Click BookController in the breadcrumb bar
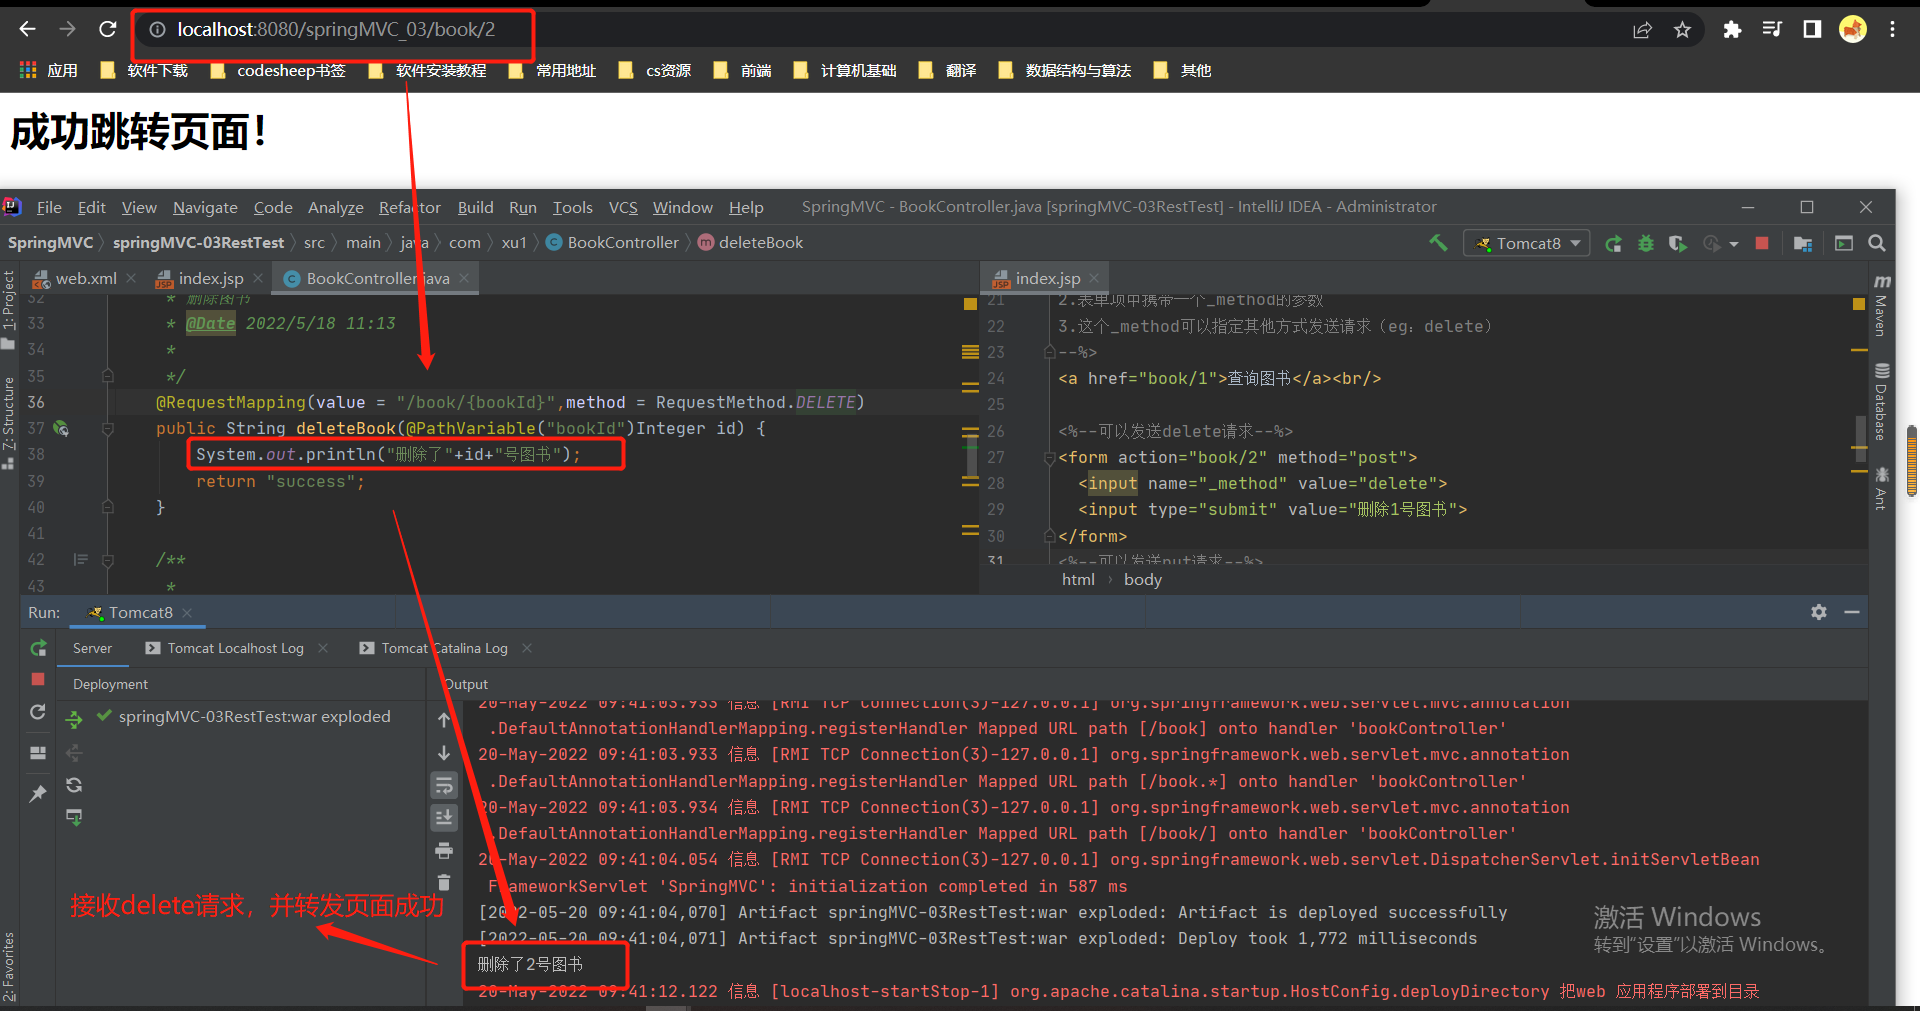Image resolution: width=1920 pixels, height=1011 pixels. click(612, 242)
